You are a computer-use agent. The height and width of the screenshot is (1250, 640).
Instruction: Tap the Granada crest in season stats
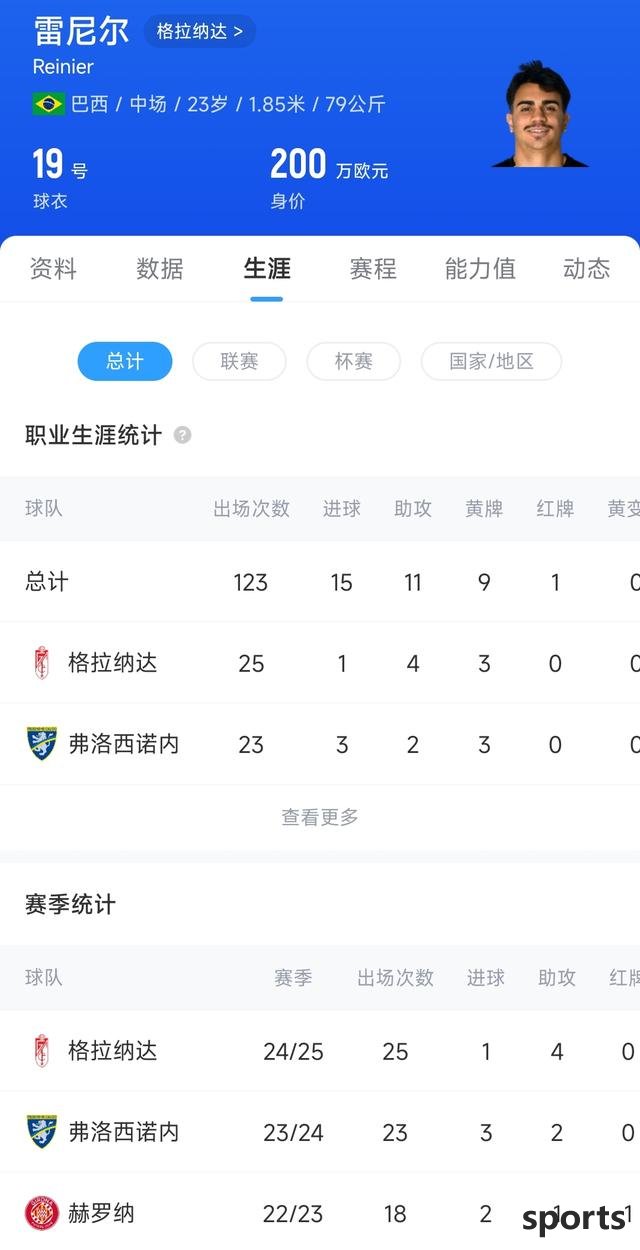click(42, 1051)
